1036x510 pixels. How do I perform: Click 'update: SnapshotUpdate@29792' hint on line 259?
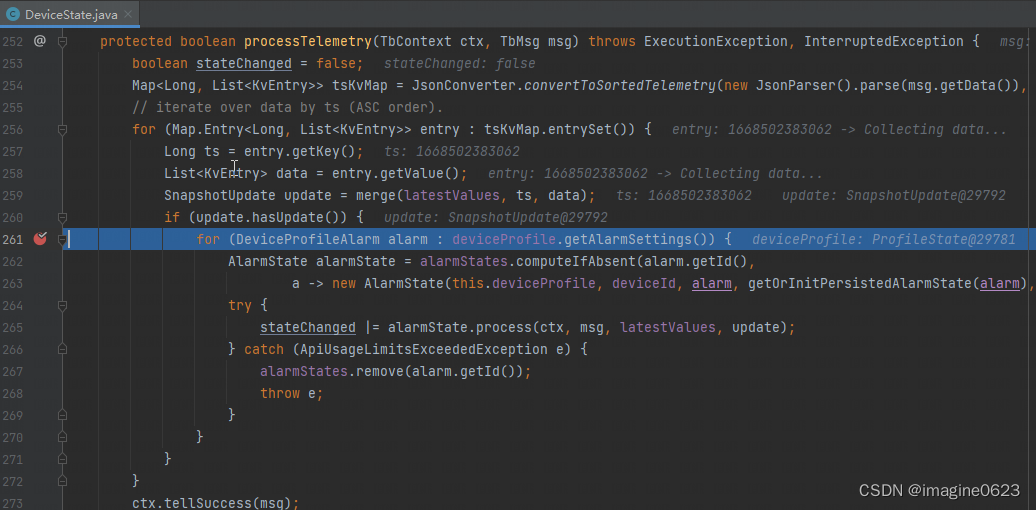894,196
